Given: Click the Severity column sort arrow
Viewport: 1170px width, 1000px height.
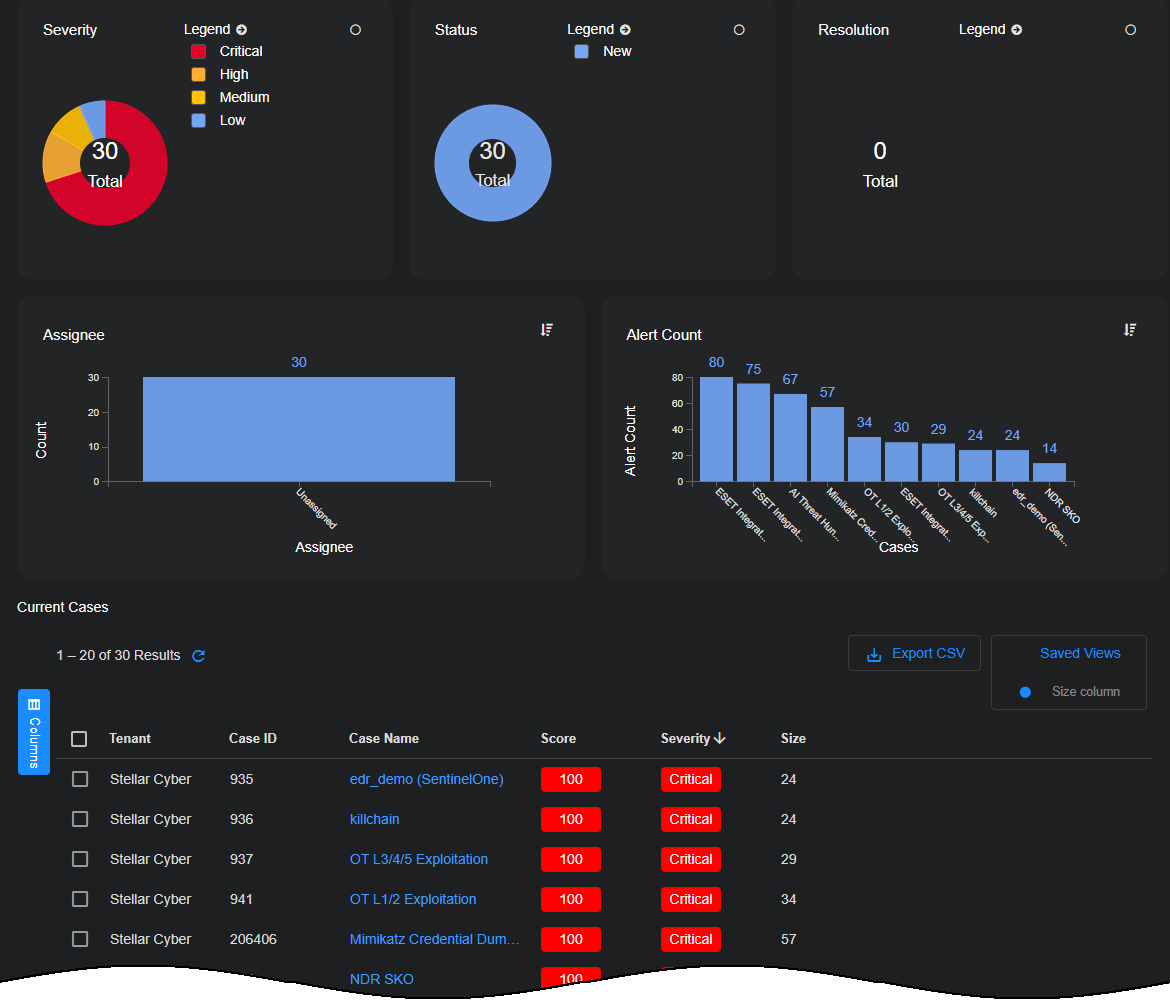Looking at the screenshot, I should coord(720,738).
